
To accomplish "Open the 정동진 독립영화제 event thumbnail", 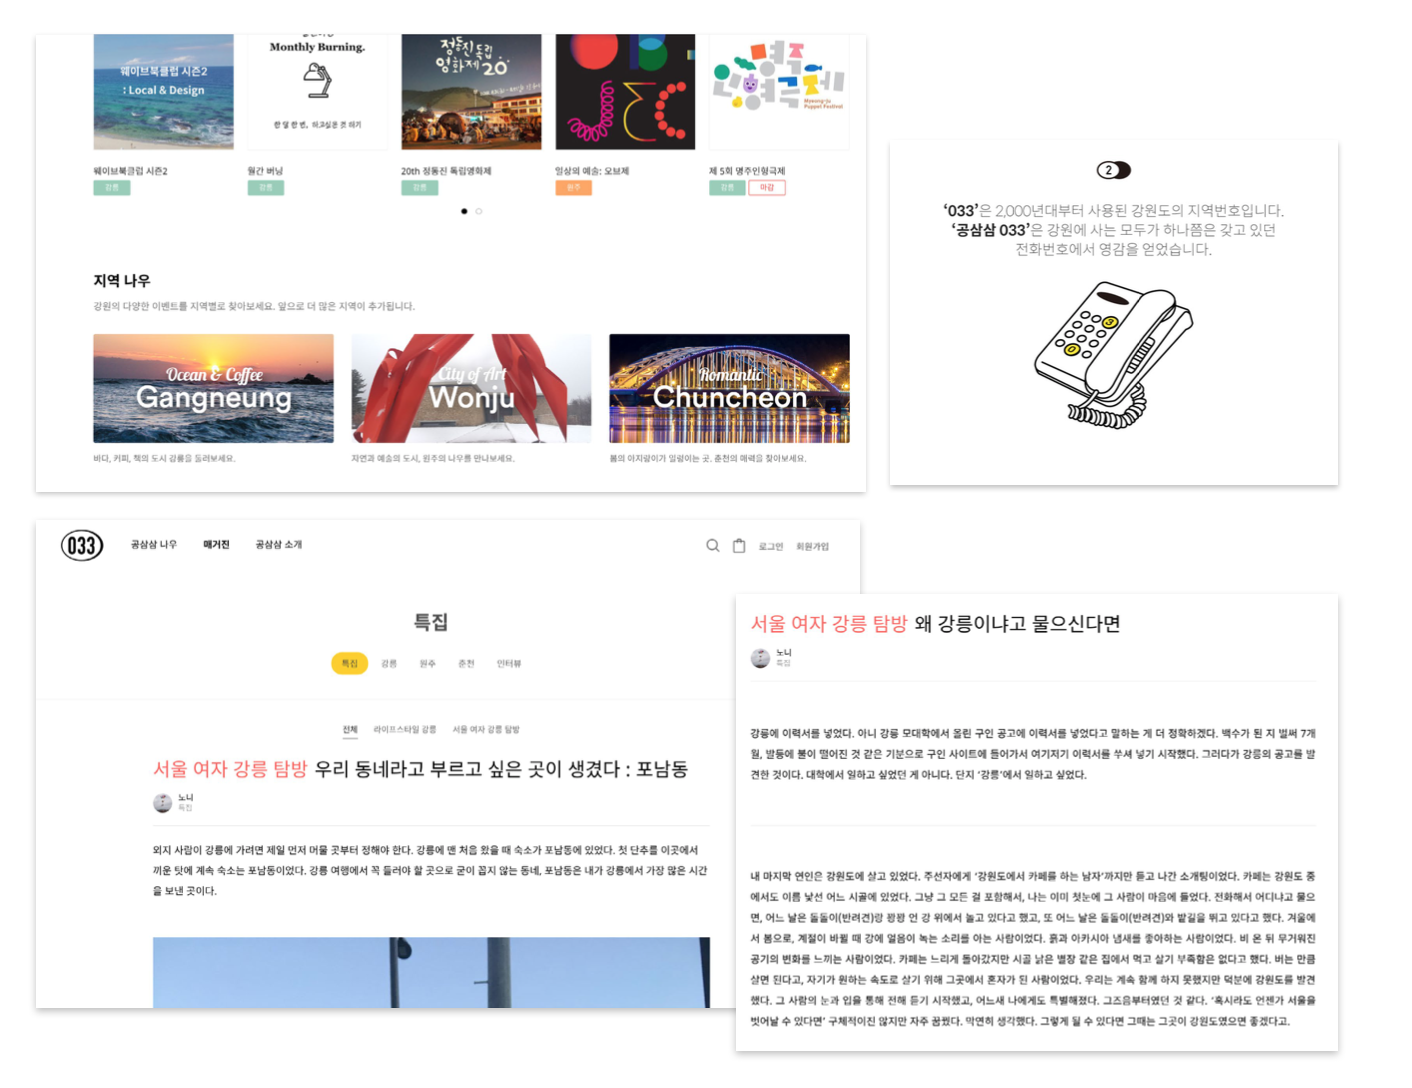I will point(471,92).
